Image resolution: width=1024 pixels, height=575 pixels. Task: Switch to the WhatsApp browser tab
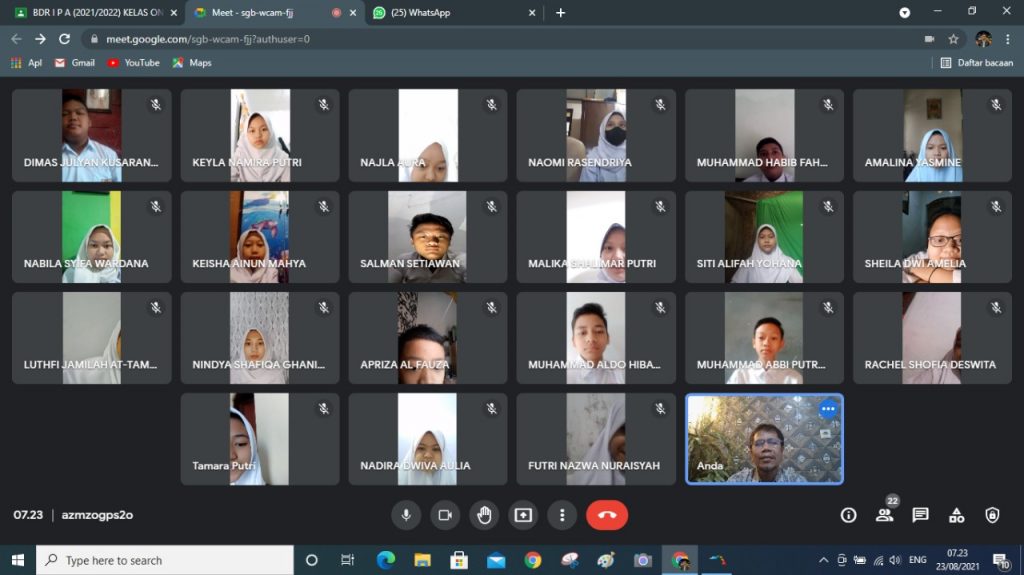pos(450,13)
